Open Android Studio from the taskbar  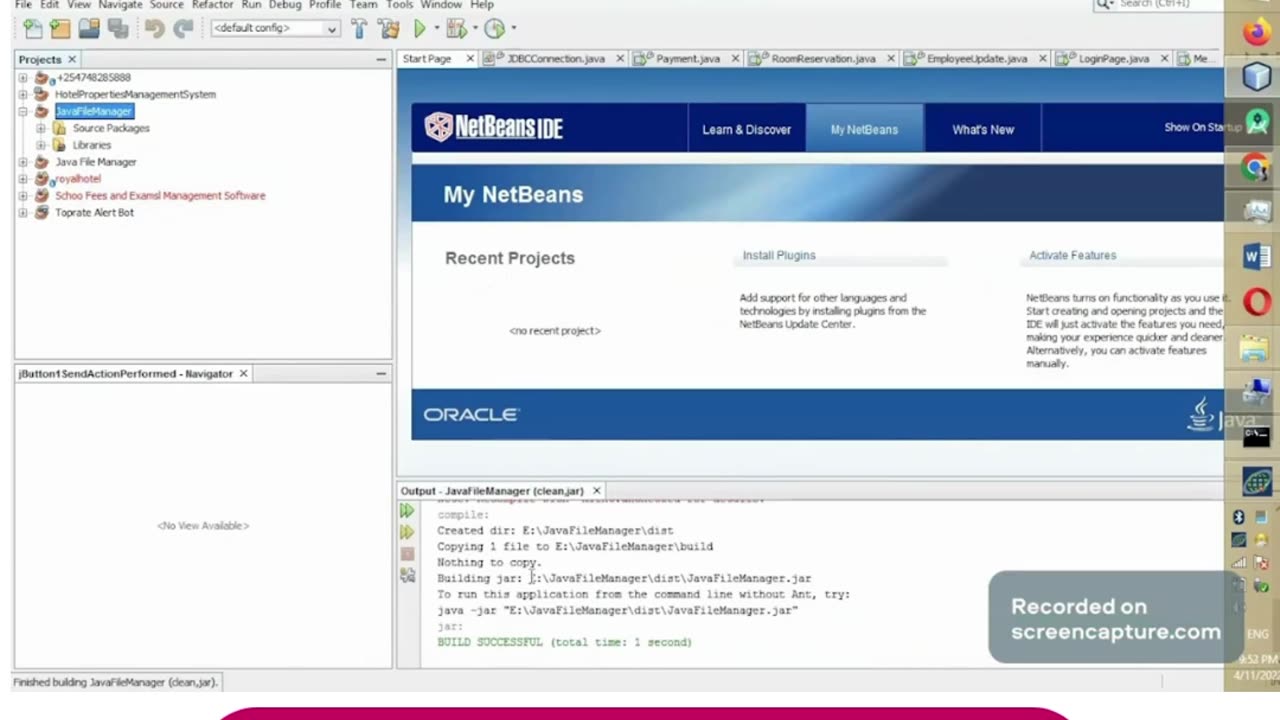[1257, 122]
